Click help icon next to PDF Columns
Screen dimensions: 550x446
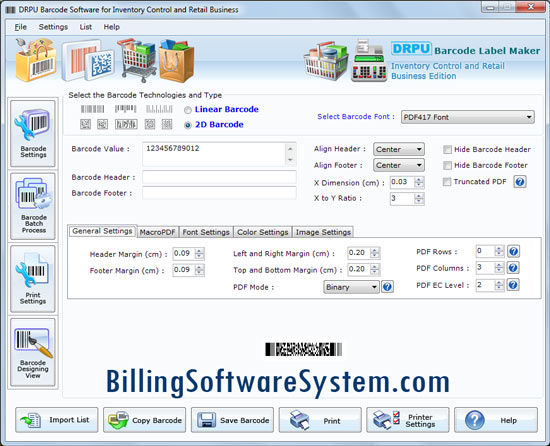click(513, 268)
